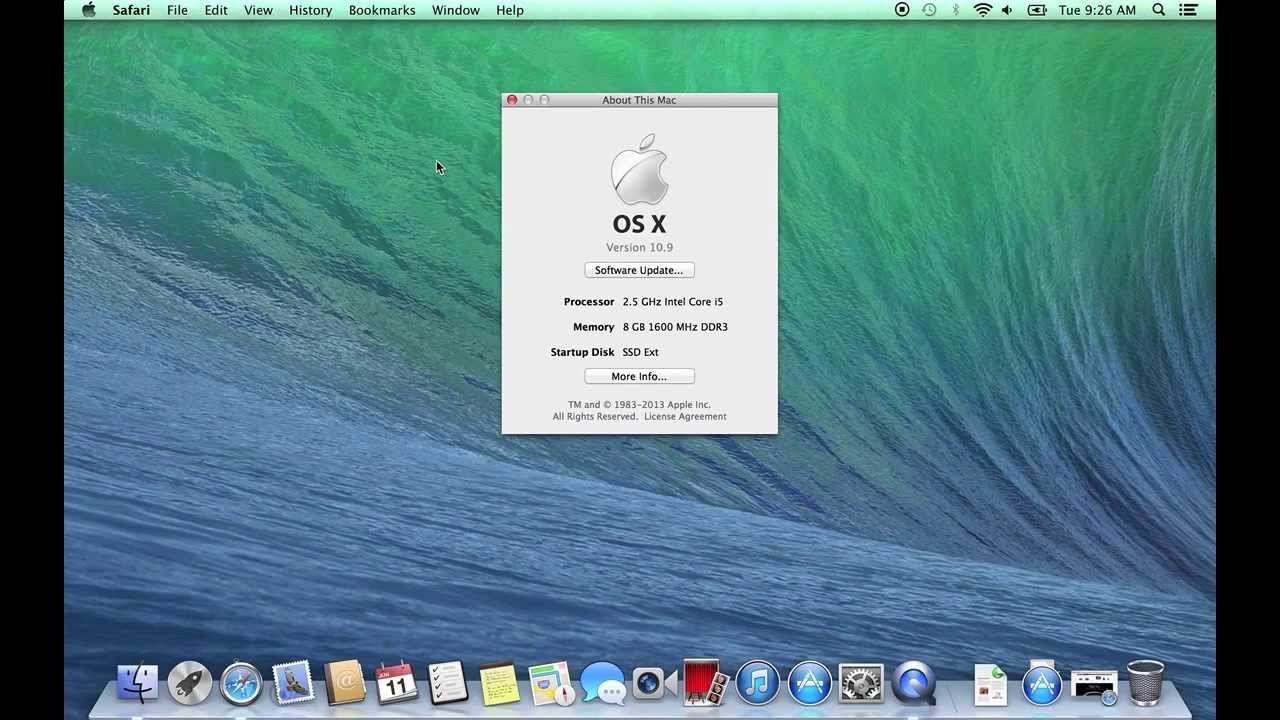Launch Launchpad rocket icon in Dock

(189, 684)
